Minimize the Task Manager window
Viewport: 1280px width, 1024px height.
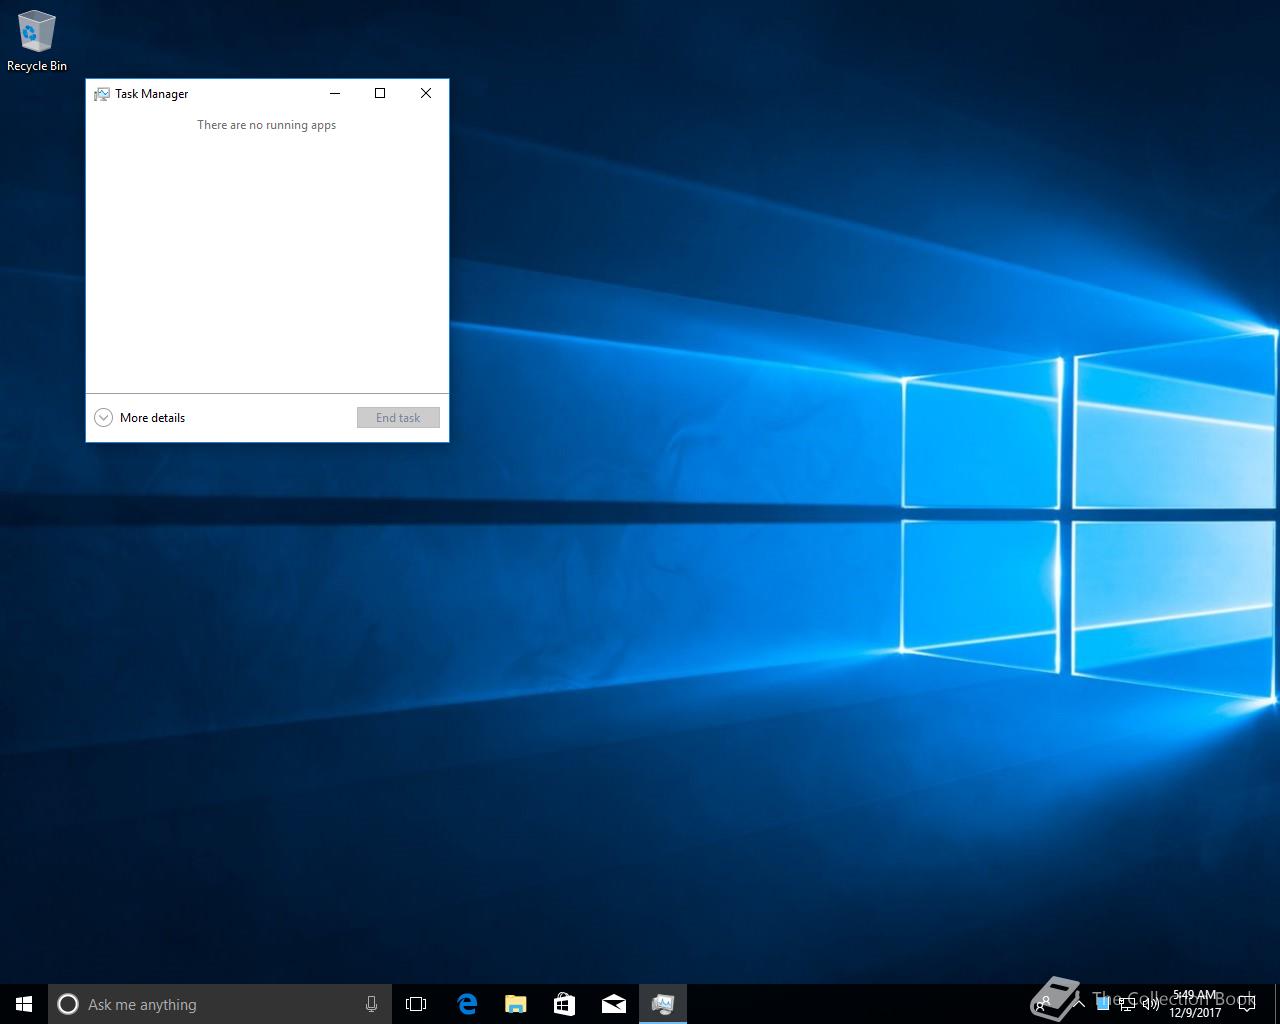pyautogui.click(x=335, y=93)
